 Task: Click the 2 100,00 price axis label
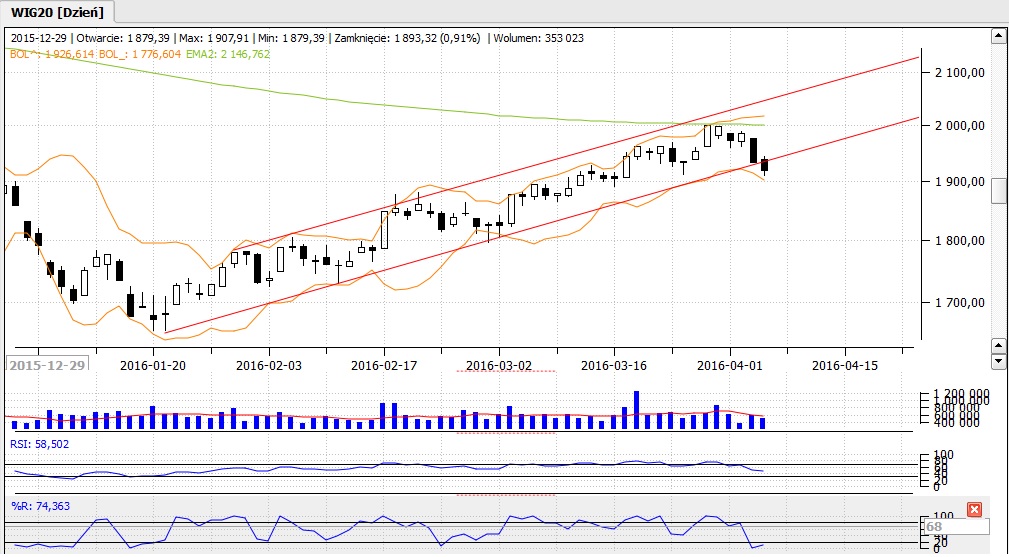pos(959,73)
